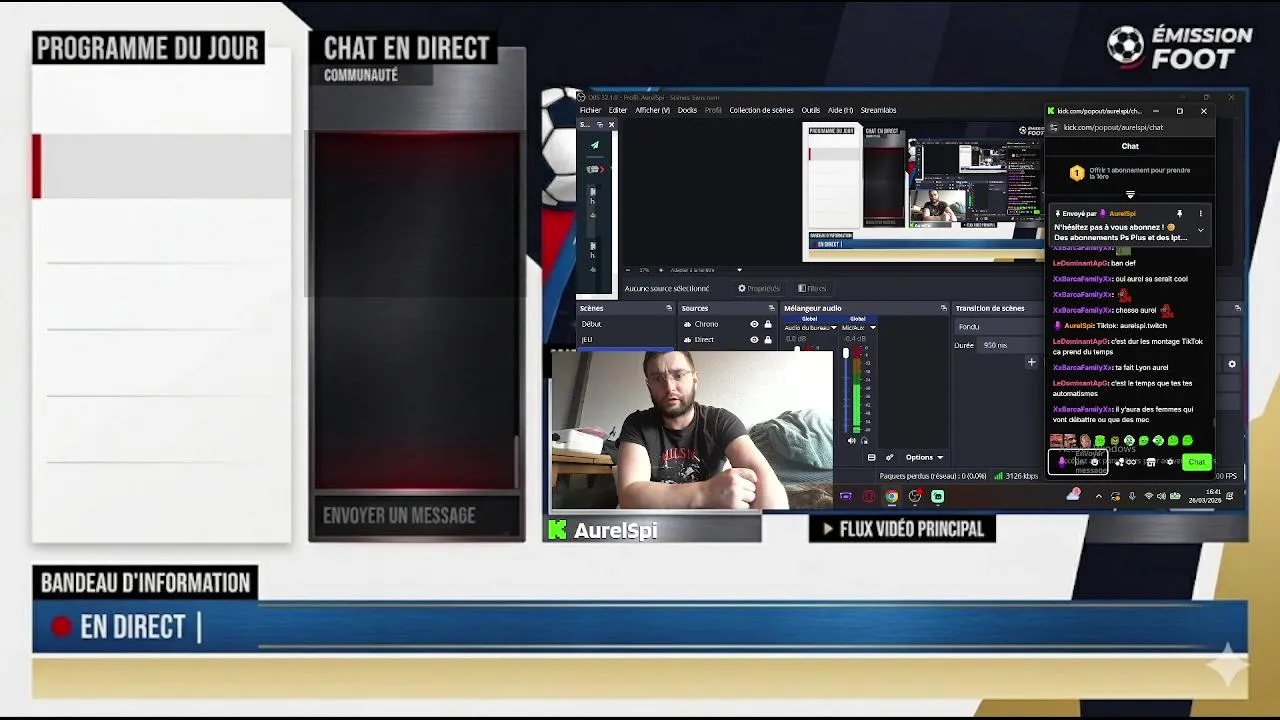The image size is (1280, 720).
Task: Open the Outils menu in OBS
Action: [810, 110]
